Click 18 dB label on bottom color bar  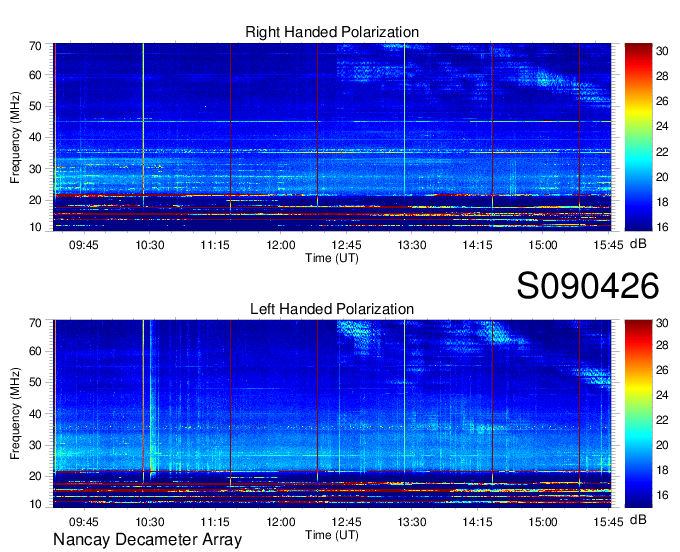tap(662, 470)
